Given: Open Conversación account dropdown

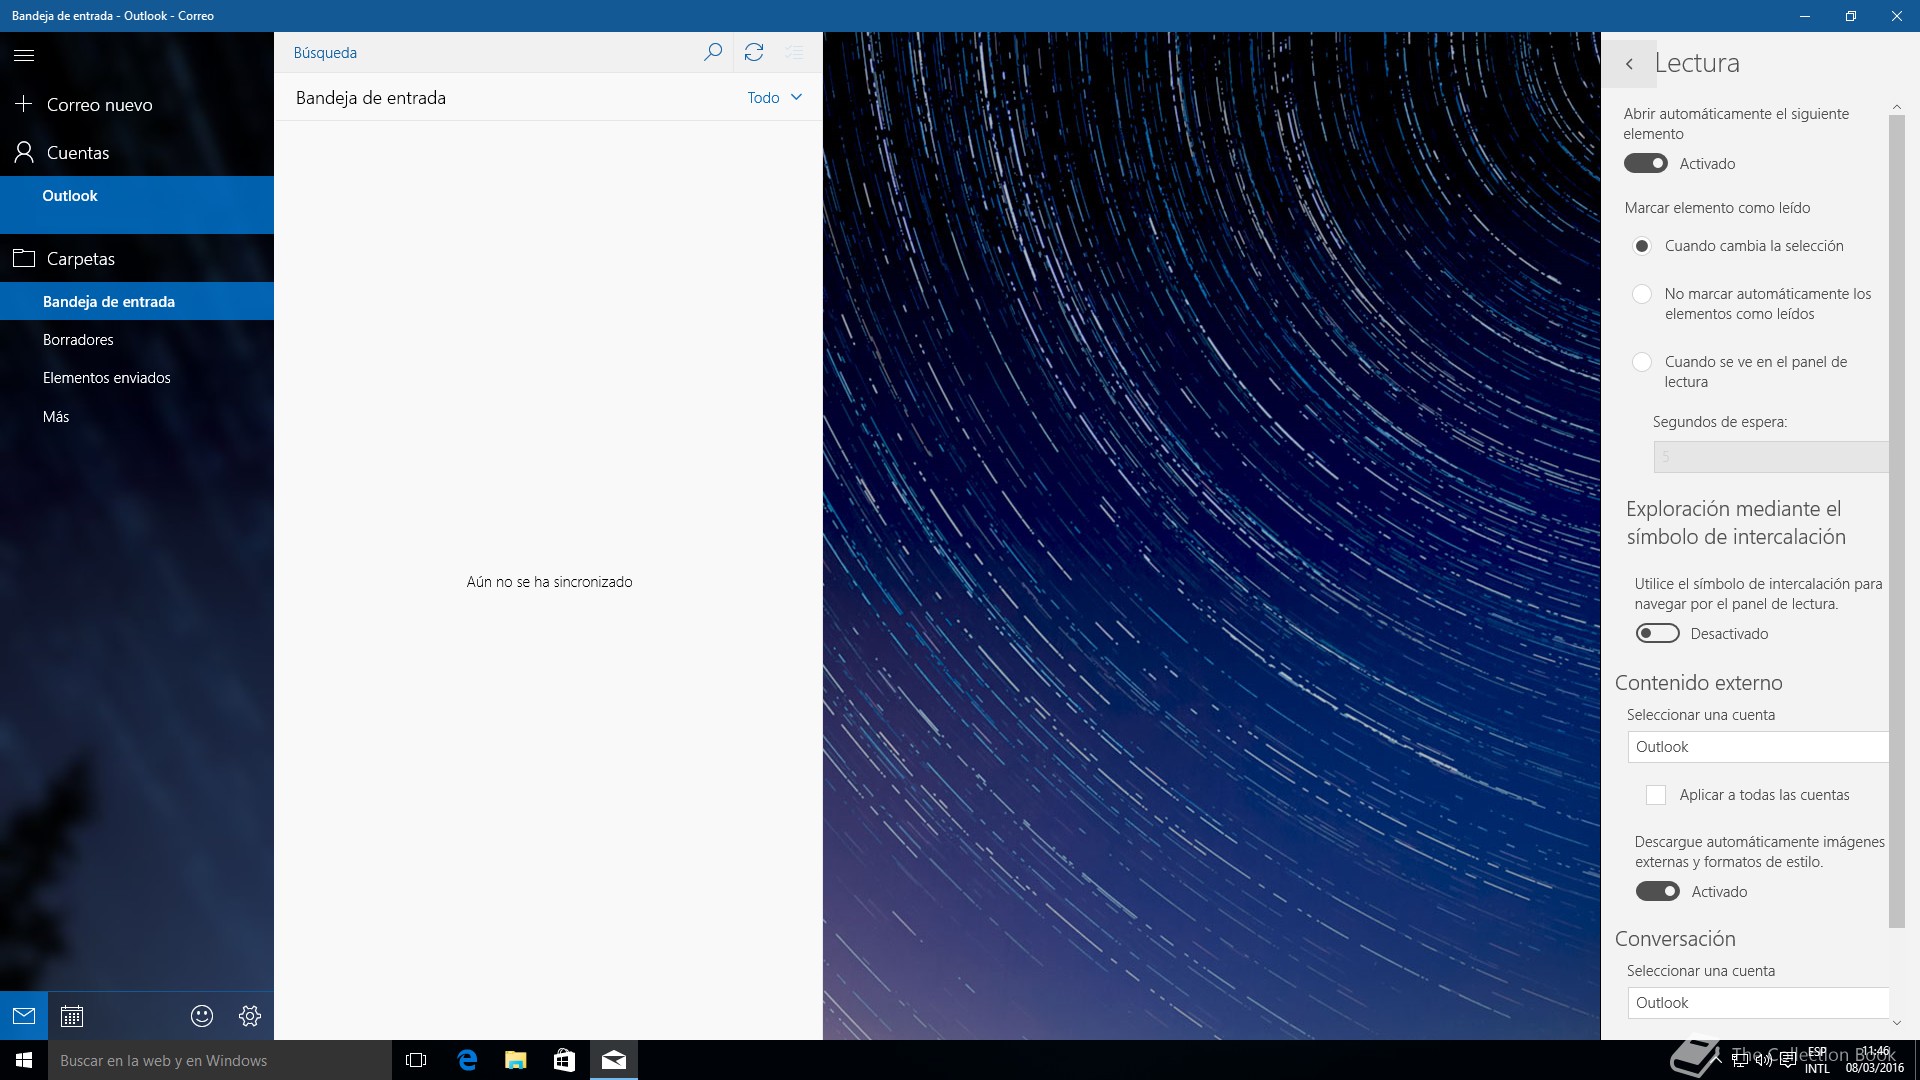Looking at the screenshot, I should 1758,1003.
